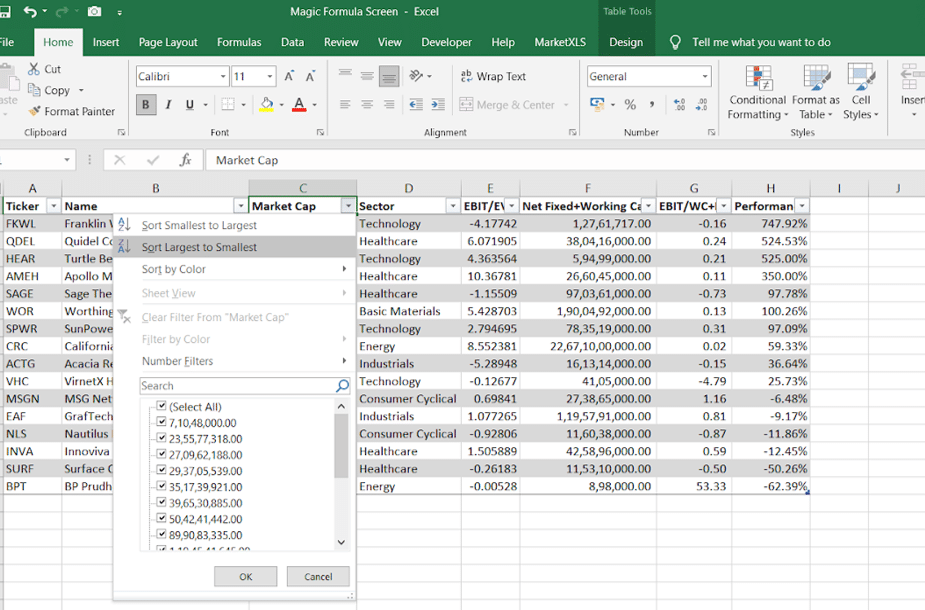Uncheck the 27,09,62,188.00 filter value
The image size is (925, 610).
pos(161,454)
